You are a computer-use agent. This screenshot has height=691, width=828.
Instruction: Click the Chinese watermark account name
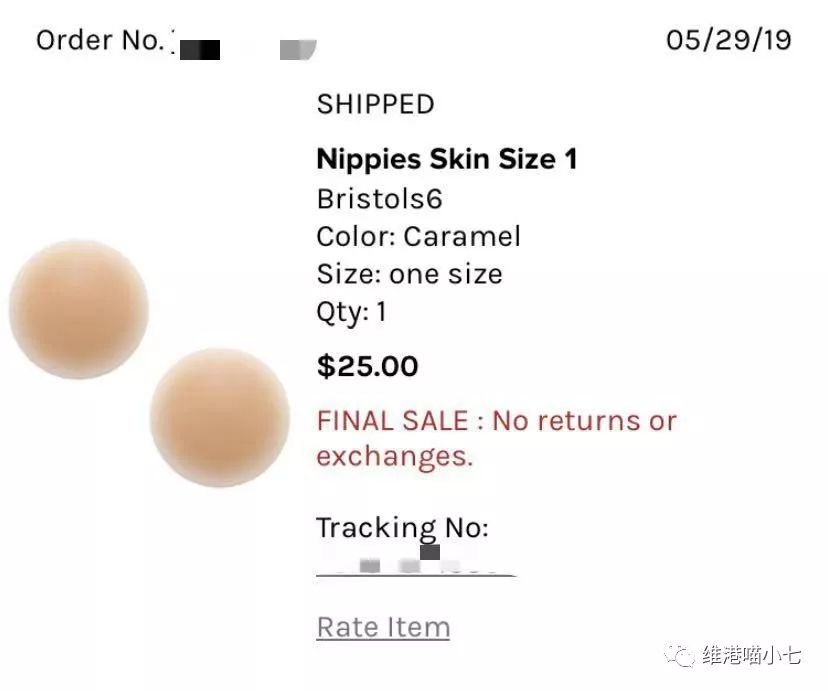pyautogui.click(x=751, y=655)
